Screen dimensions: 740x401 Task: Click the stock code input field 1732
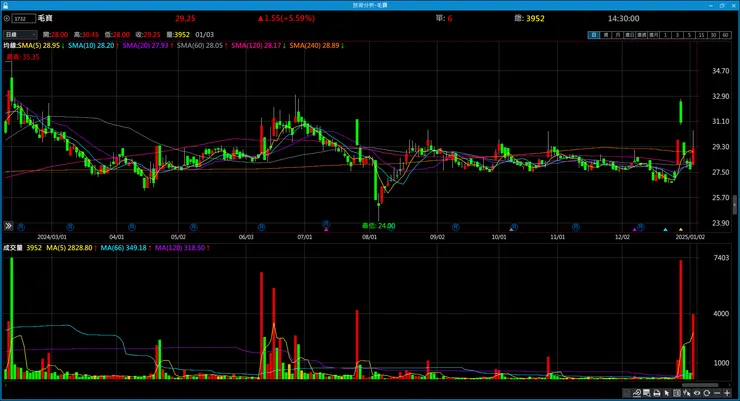24,18
